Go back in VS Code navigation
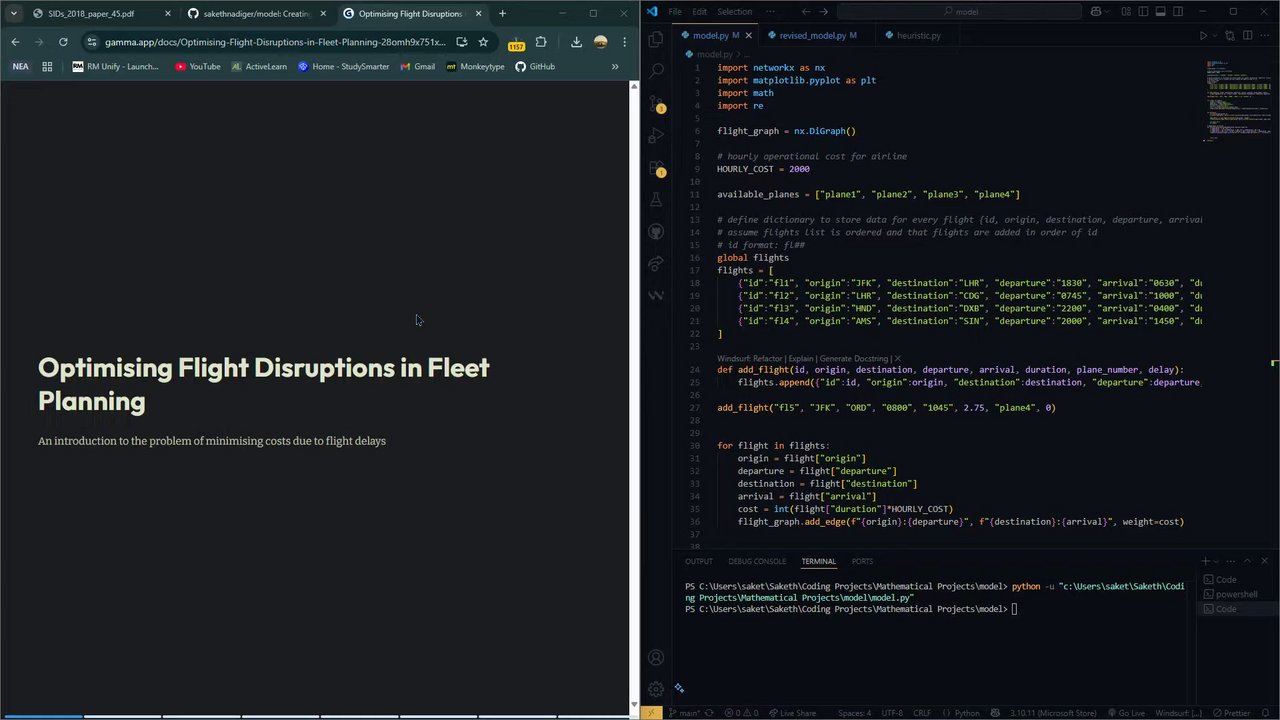 [806, 12]
